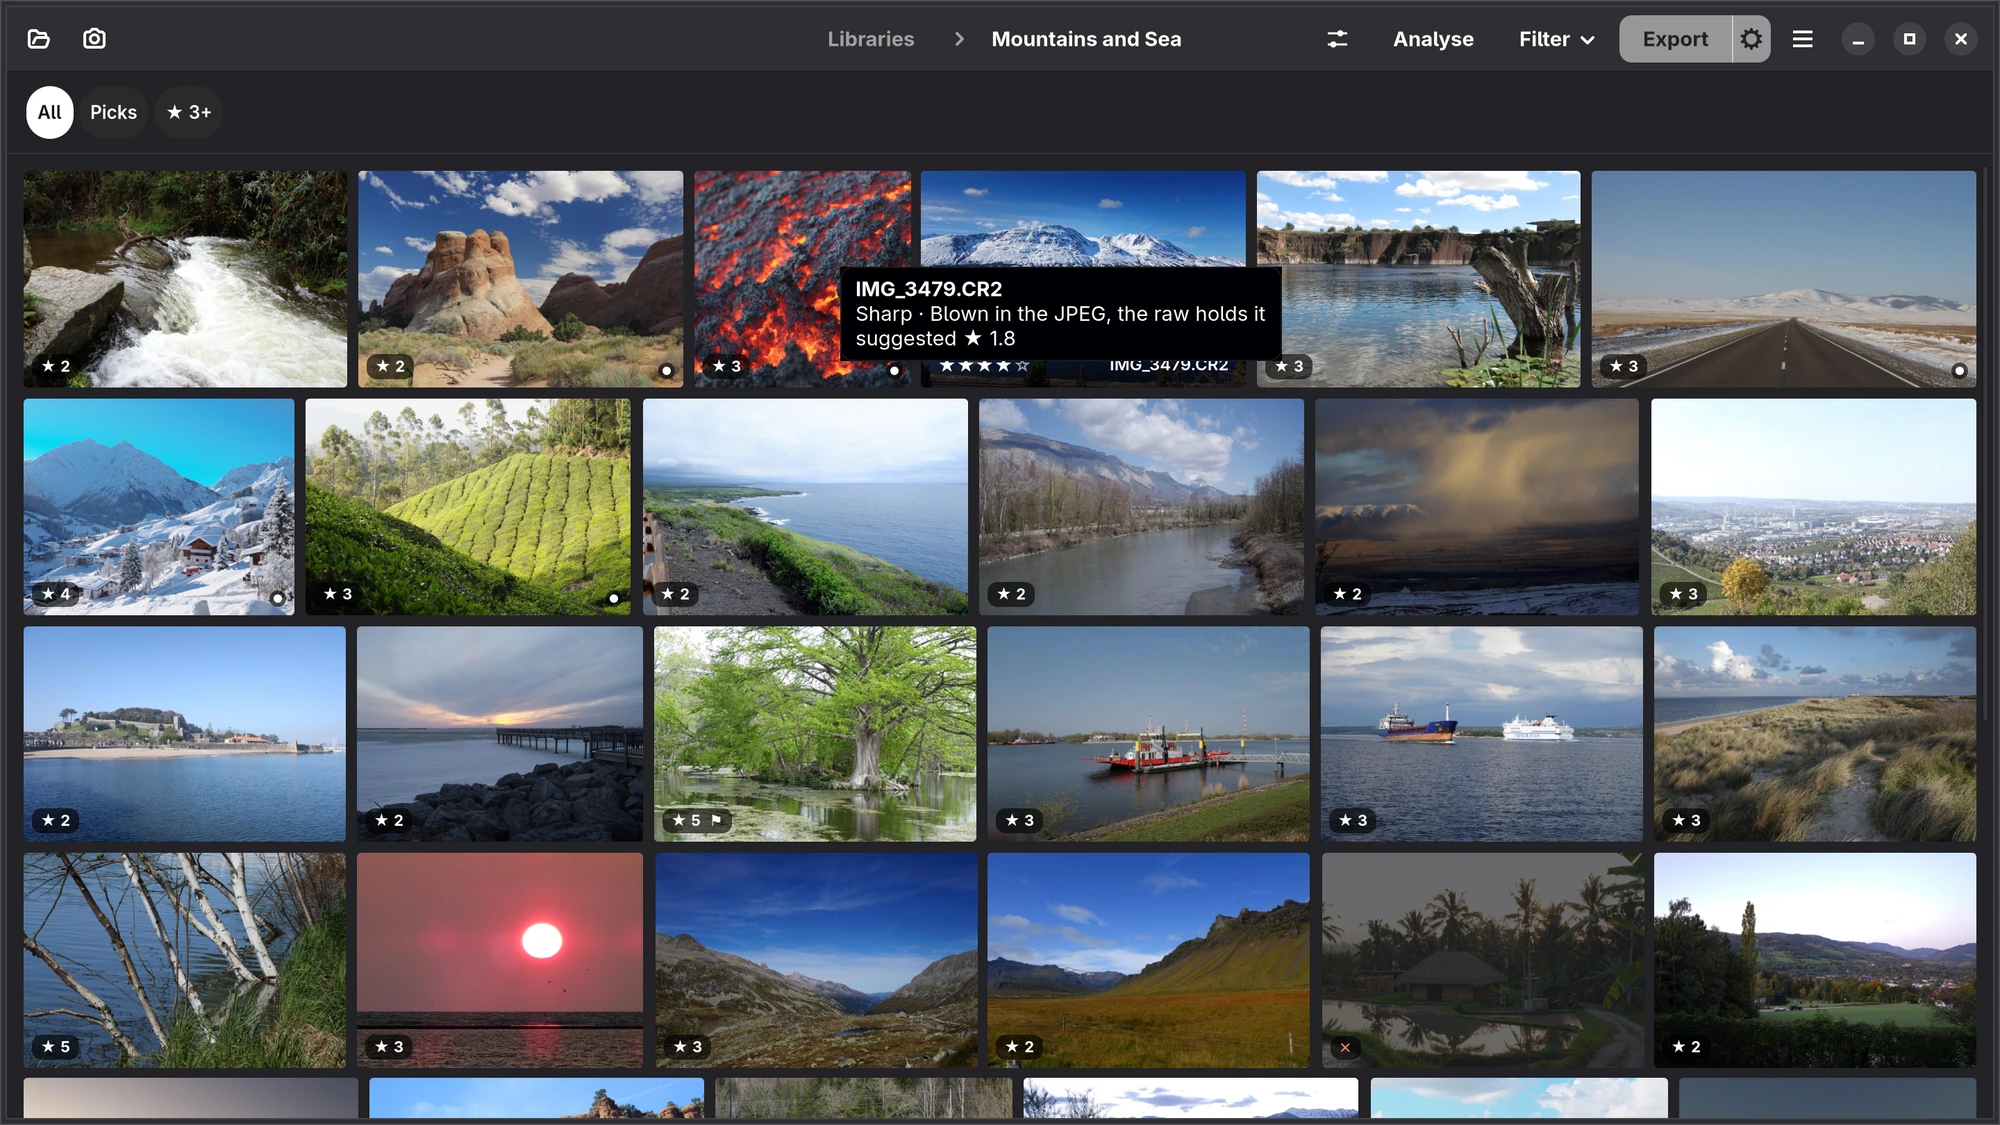
Task: Open the grassy sand dunes photo
Action: (x=1814, y=733)
